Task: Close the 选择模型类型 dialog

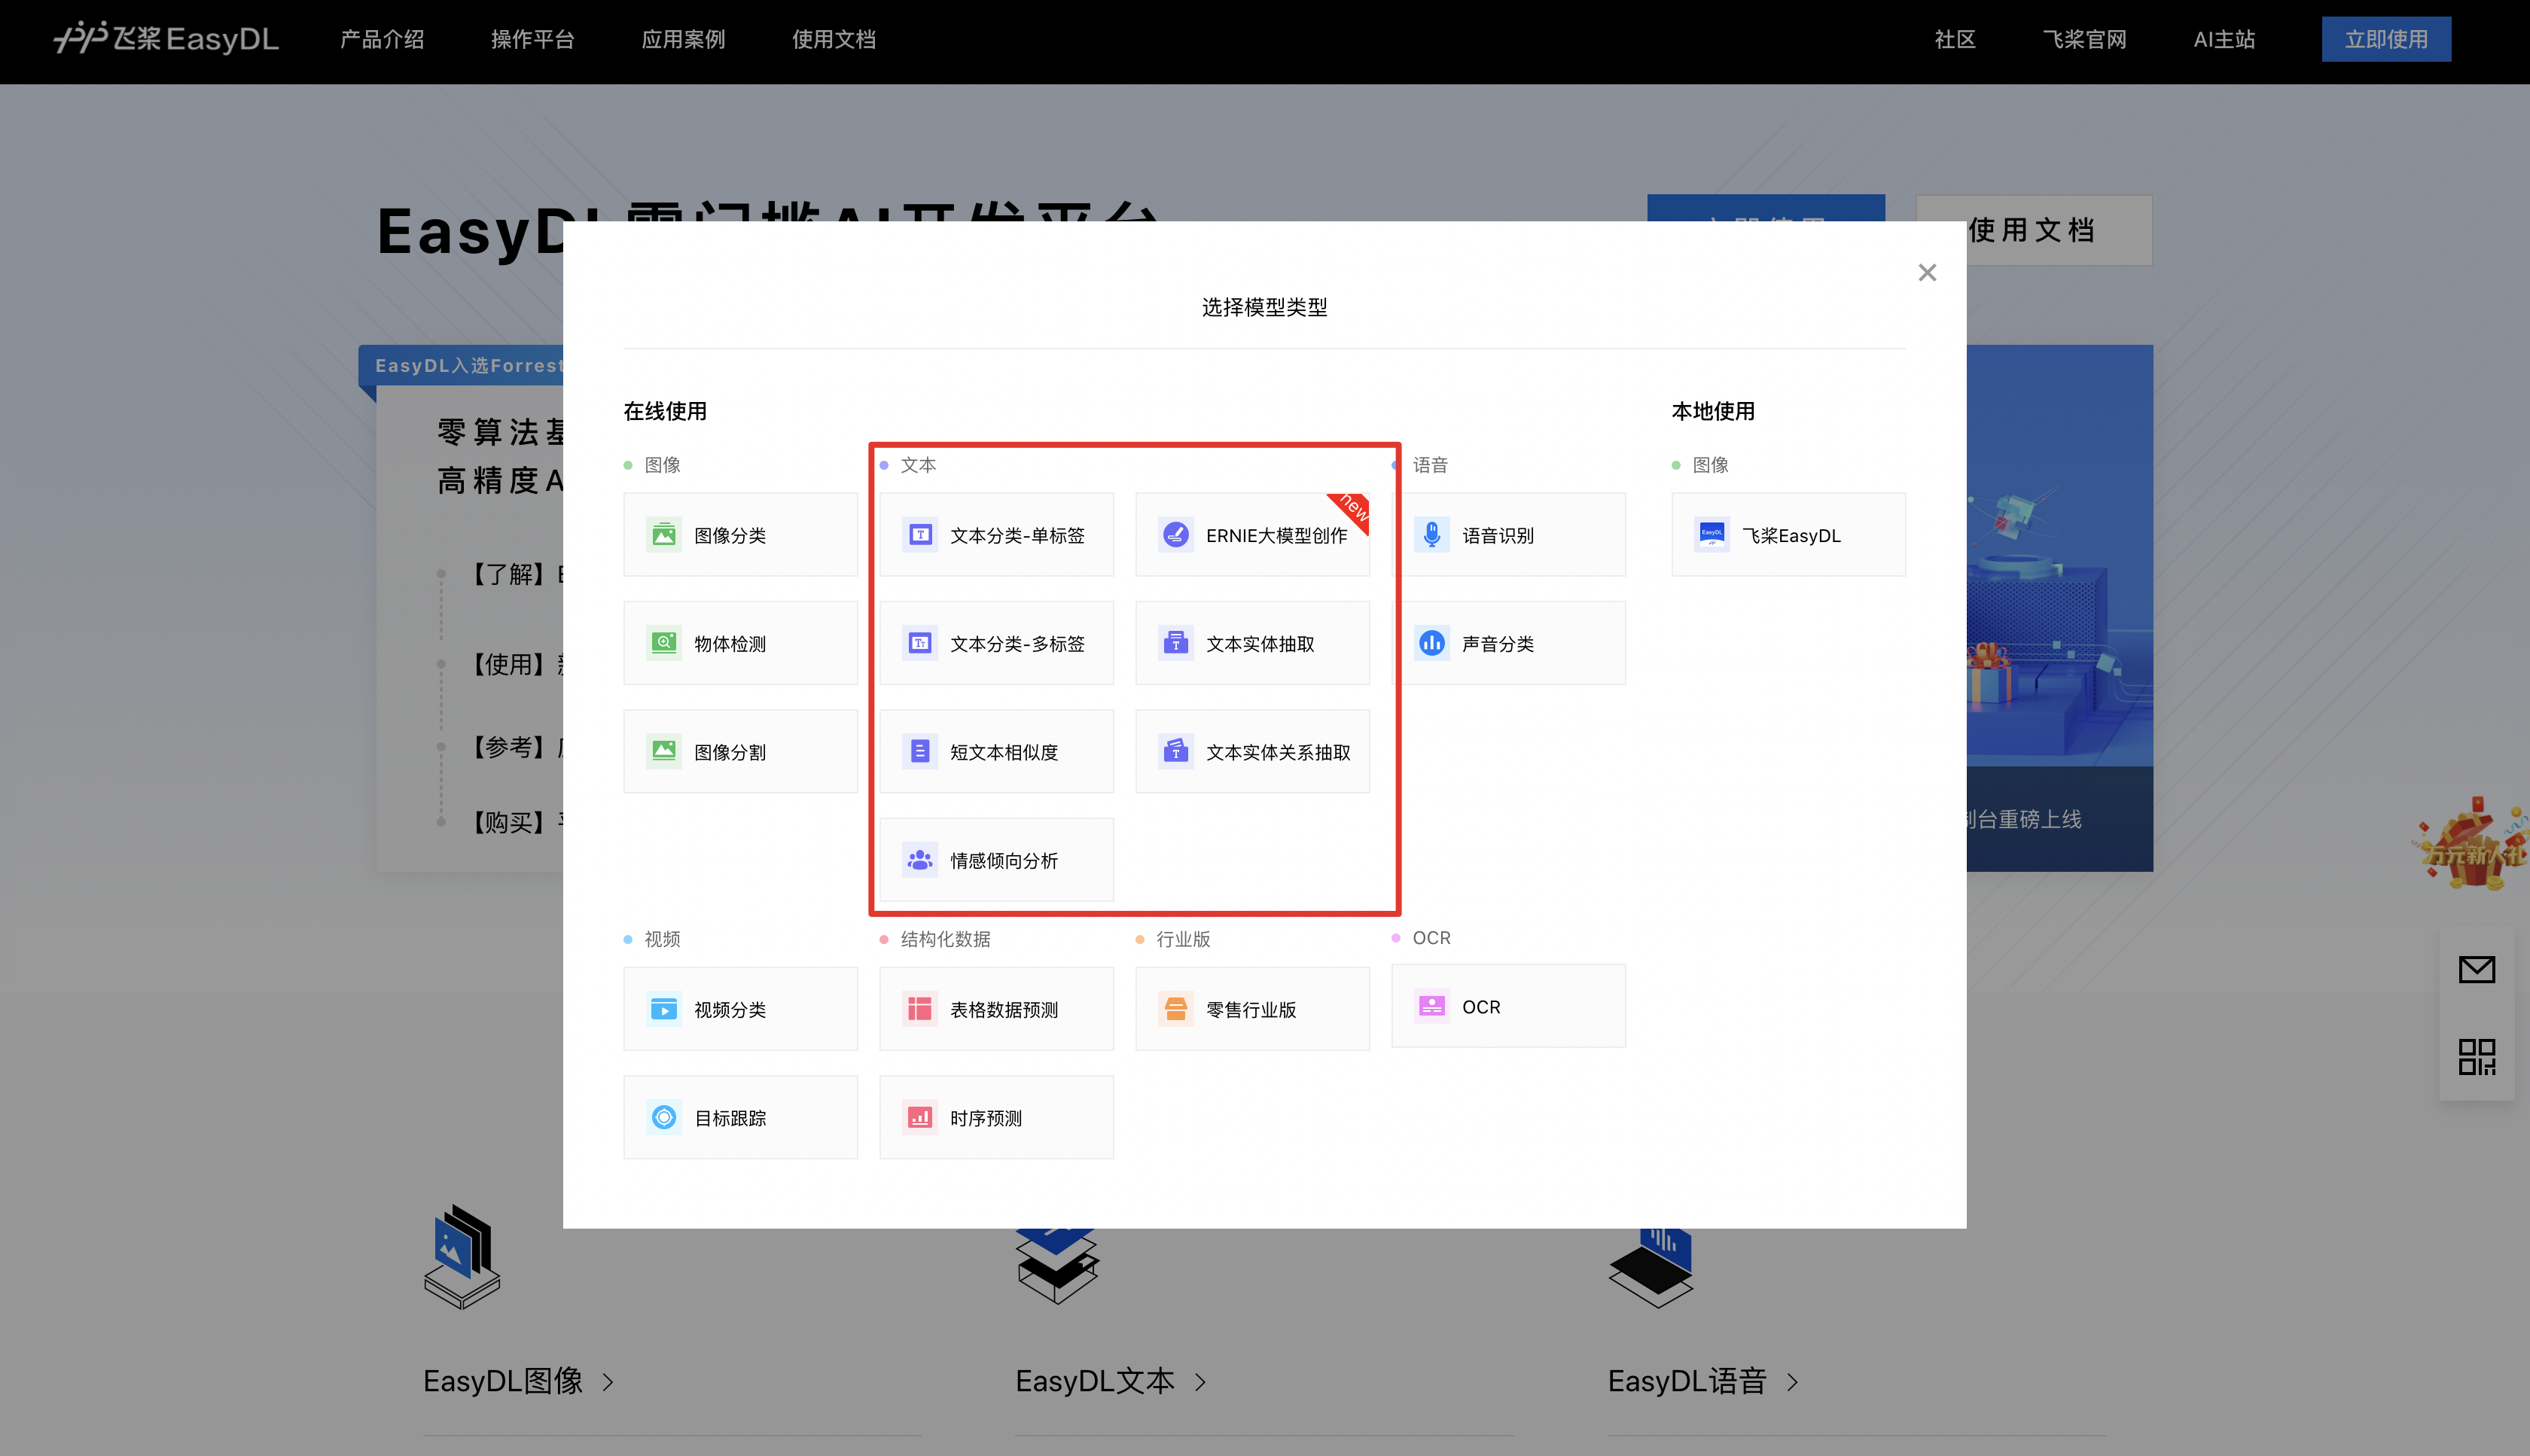Action: click(1927, 273)
